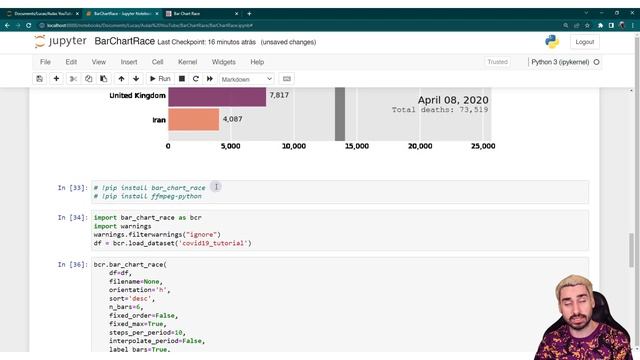The height and width of the screenshot is (360, 640).
Task: Go back in the browser
Action: (7, 25)
